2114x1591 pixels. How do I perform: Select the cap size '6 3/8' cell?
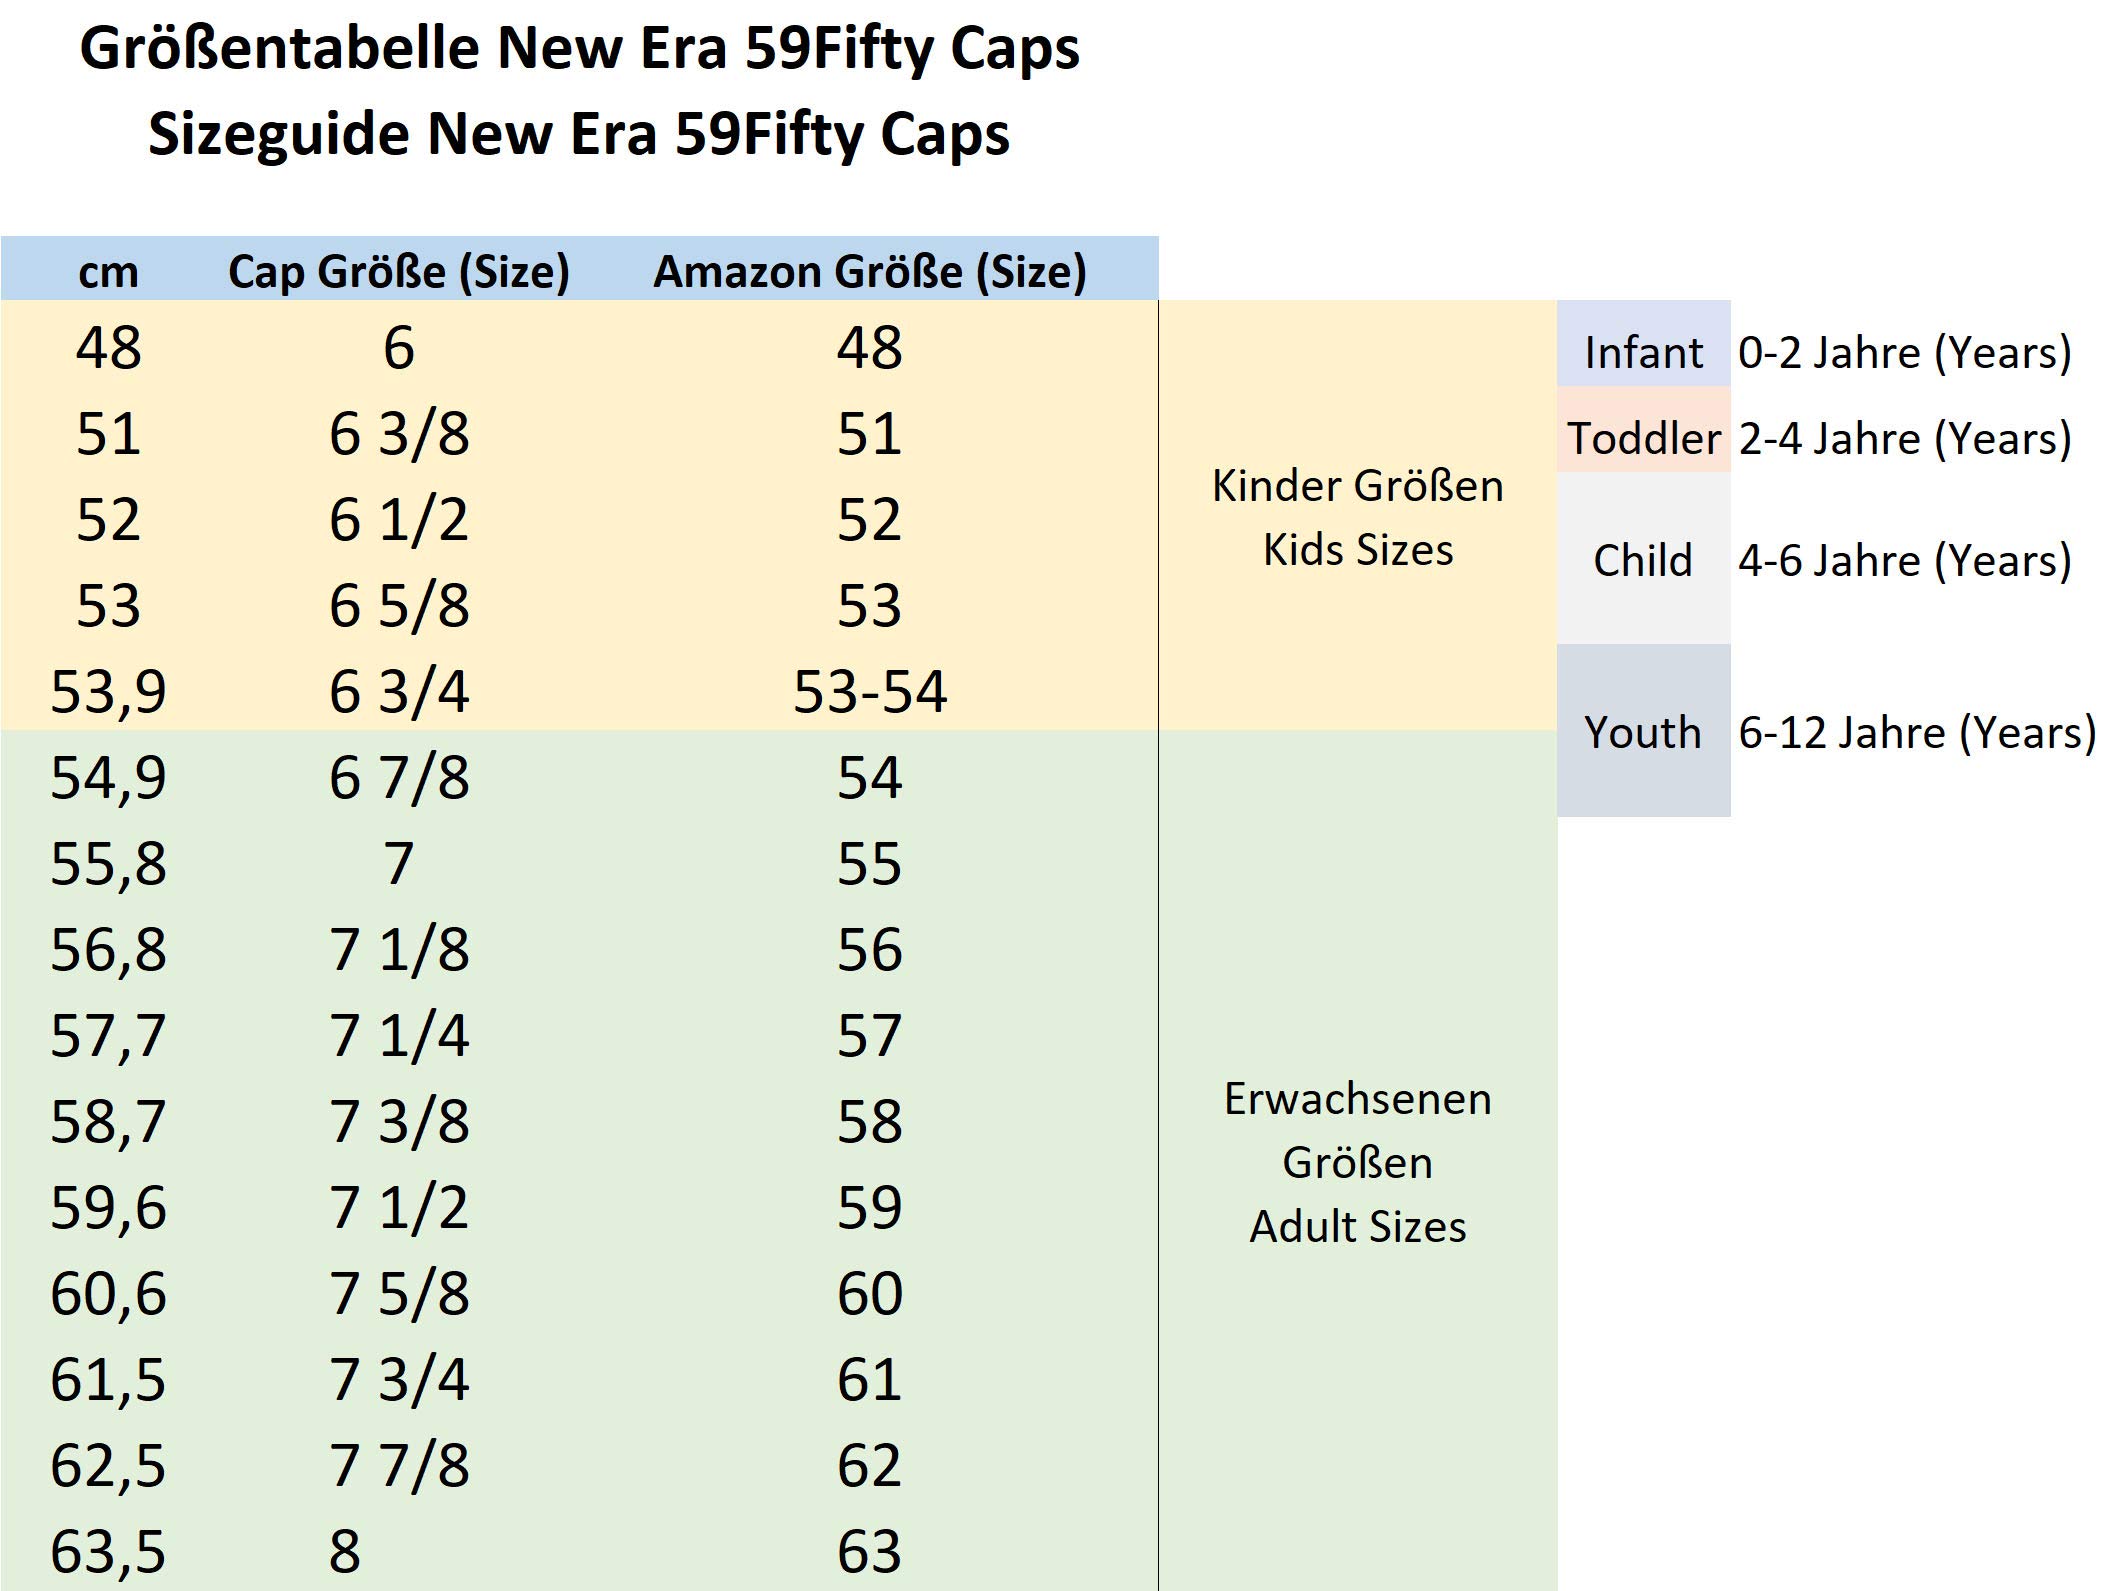pos(398,434)
